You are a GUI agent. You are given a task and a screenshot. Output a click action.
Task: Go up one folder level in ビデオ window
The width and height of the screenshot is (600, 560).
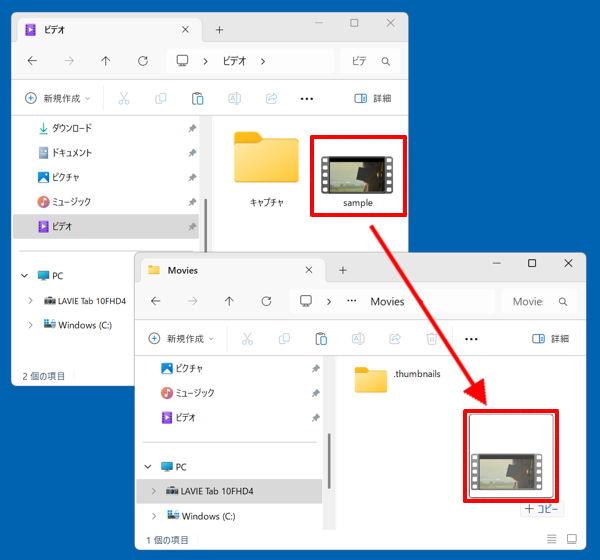coord(106,61)
